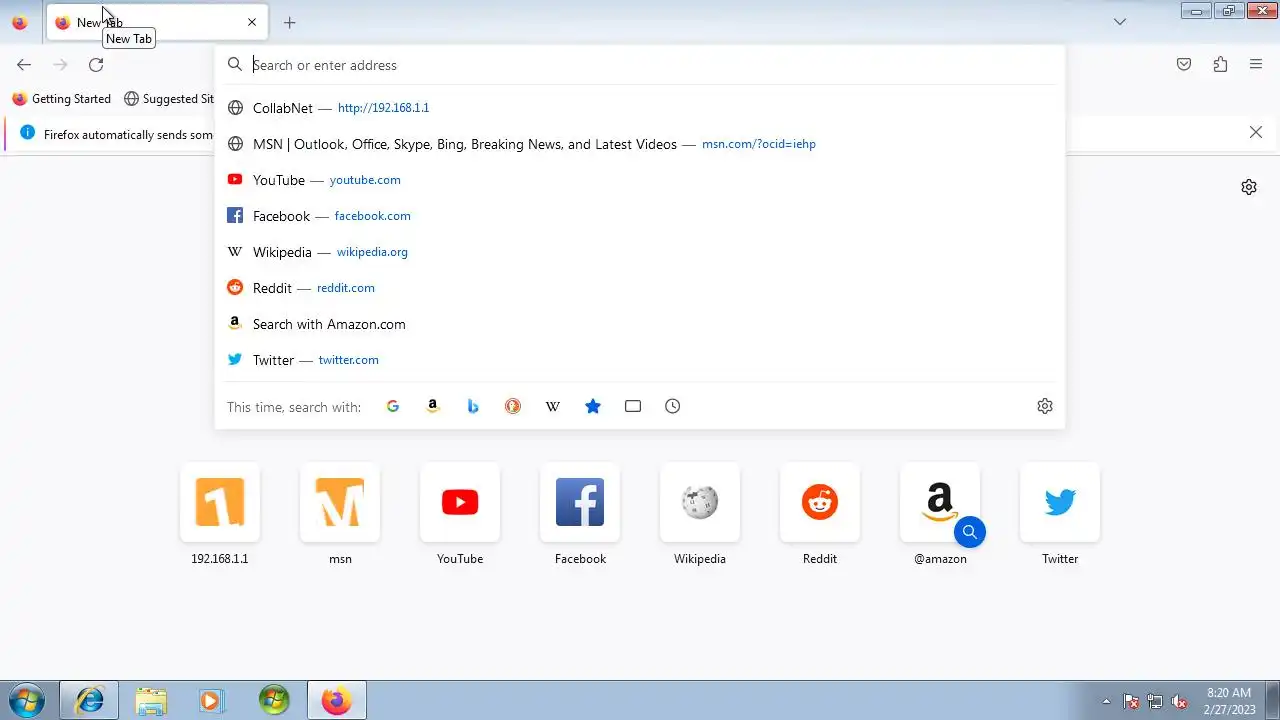Click the muted volume tray icon

pos(1179,701)
